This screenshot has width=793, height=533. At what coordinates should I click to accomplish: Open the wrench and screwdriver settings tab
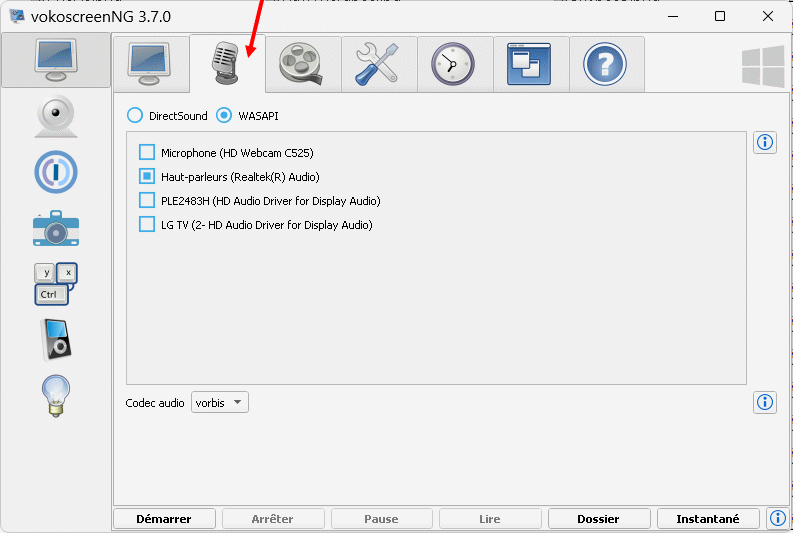tap(379, 64)
